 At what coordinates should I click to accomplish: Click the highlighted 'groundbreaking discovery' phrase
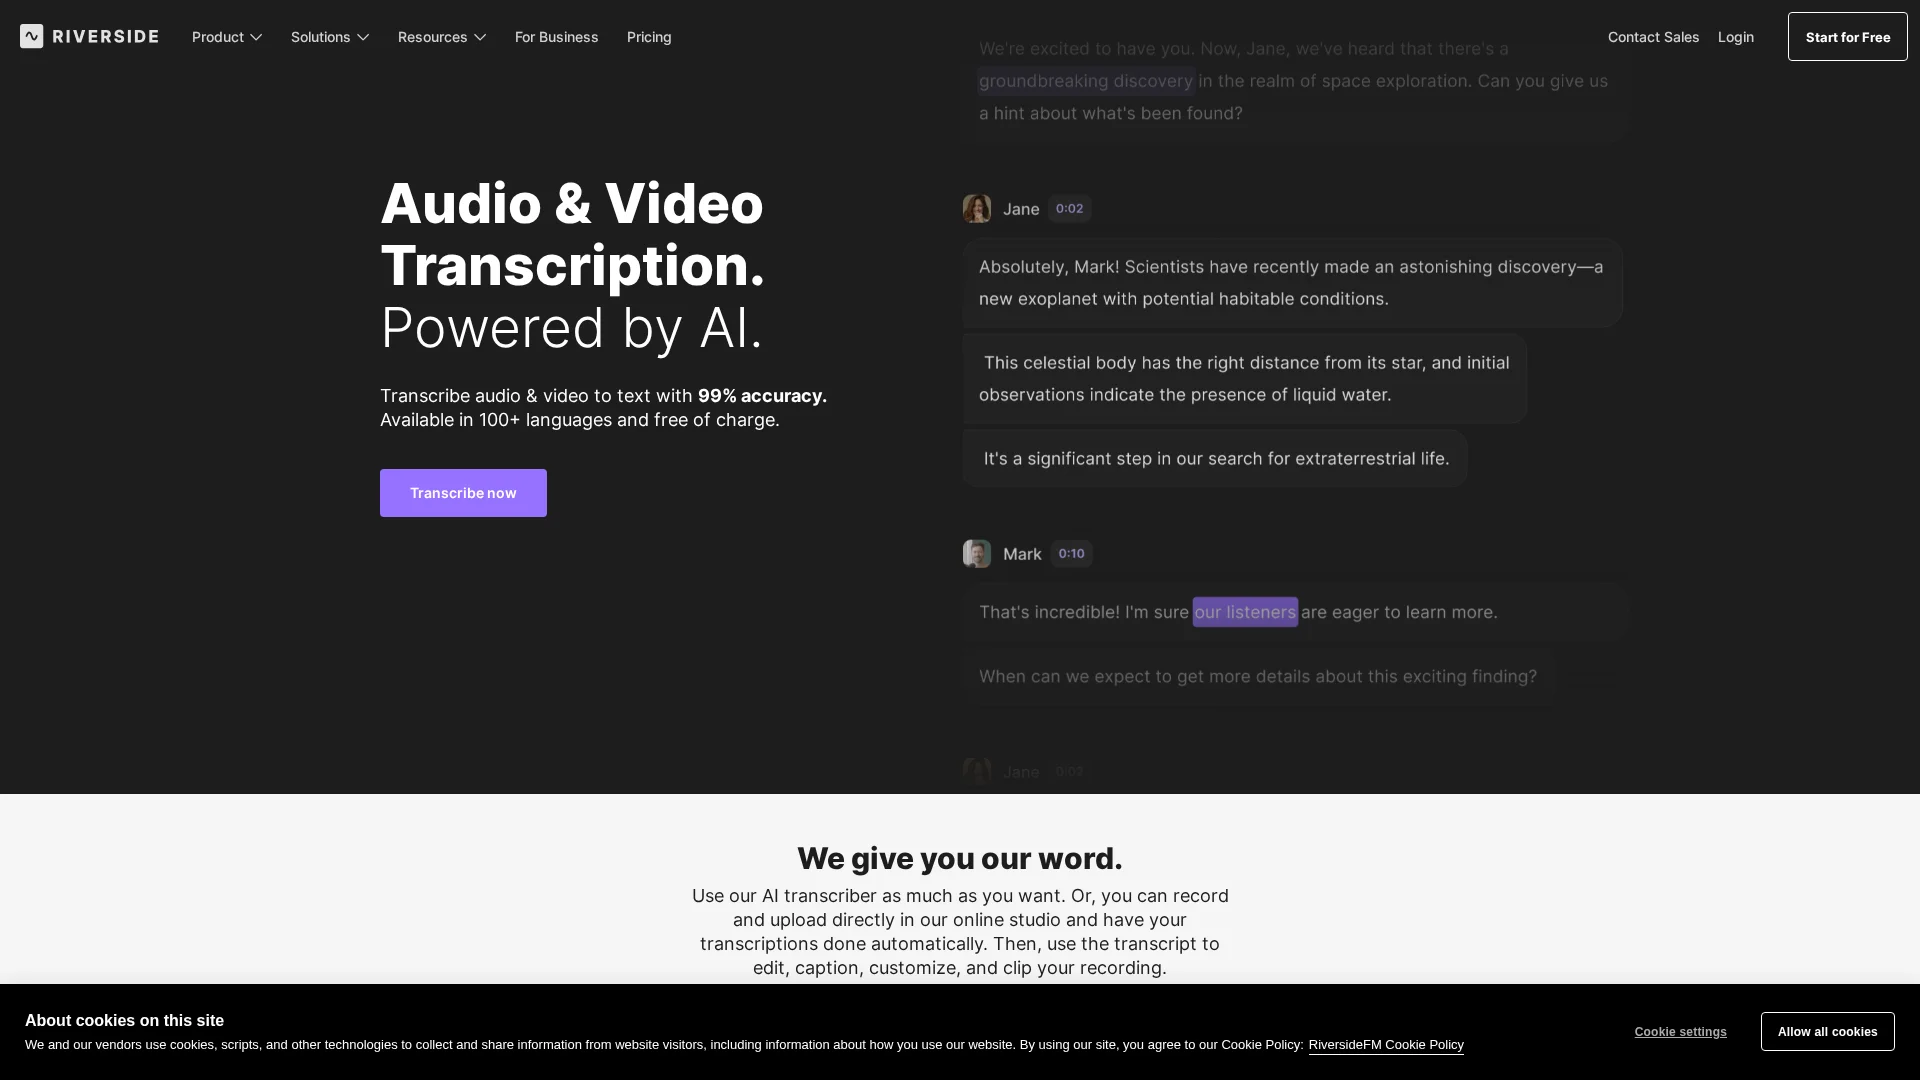point(1085,81)
